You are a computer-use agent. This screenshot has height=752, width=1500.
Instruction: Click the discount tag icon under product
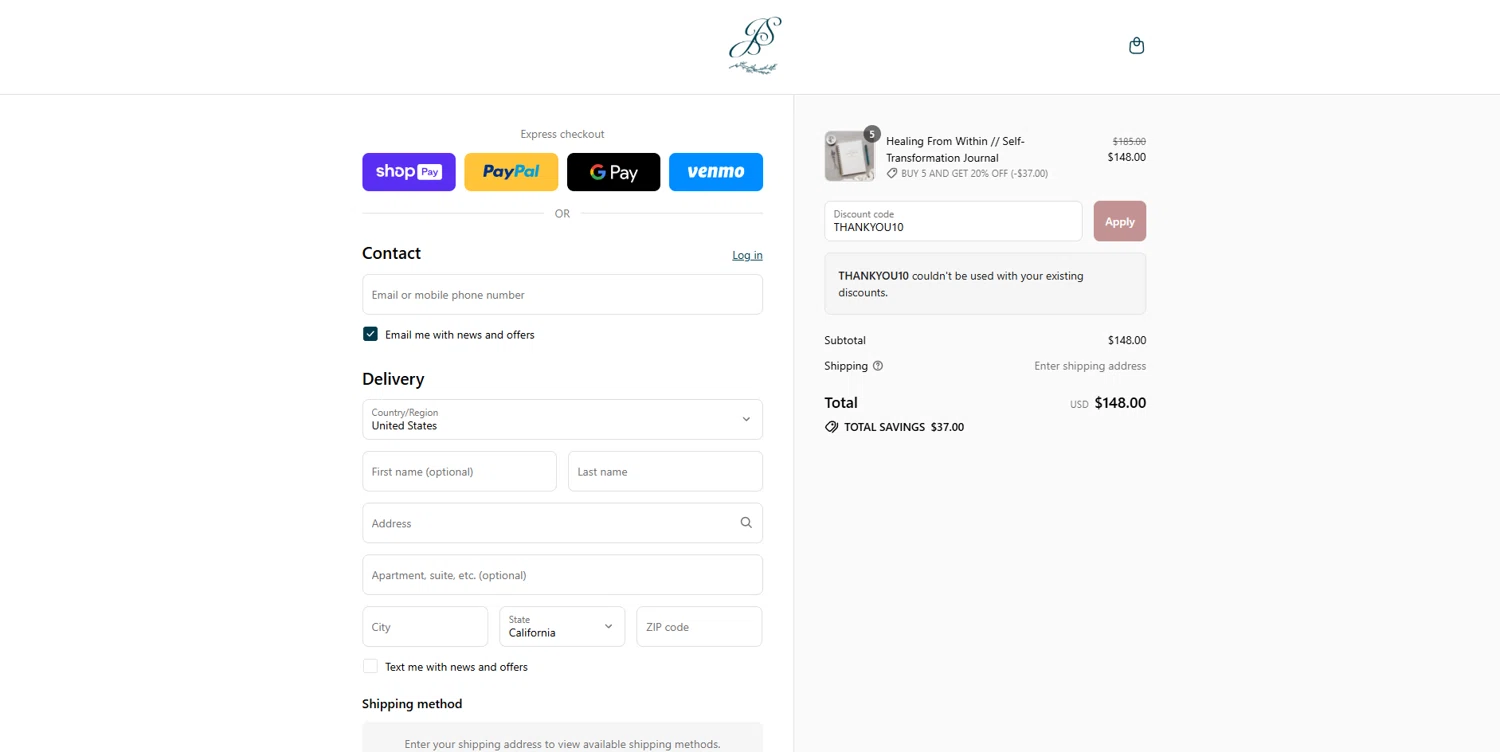(892, 173)
